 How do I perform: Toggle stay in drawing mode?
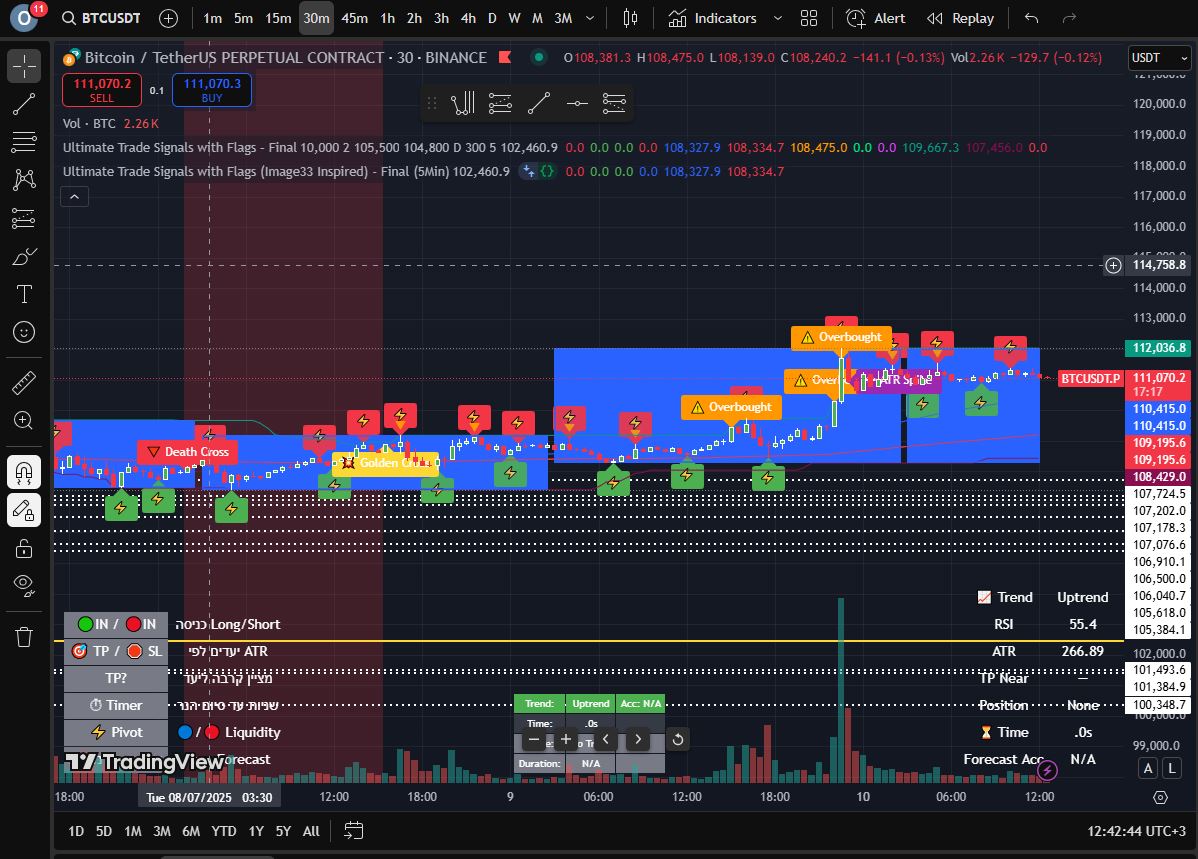point(24,511)
